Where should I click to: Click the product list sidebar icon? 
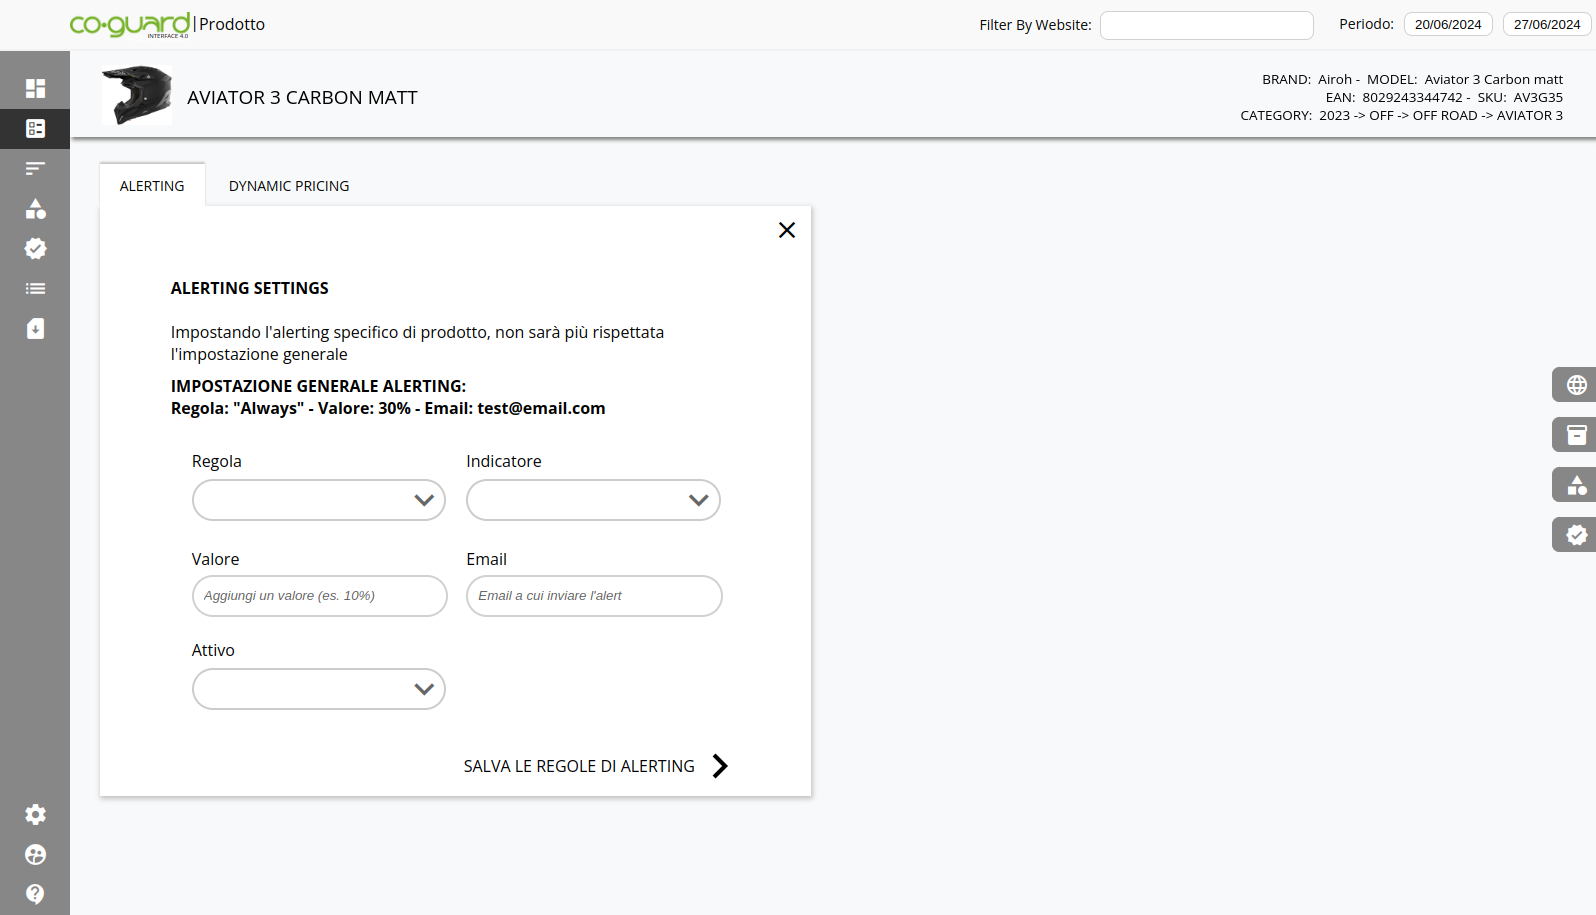click(x=35, y=129)
